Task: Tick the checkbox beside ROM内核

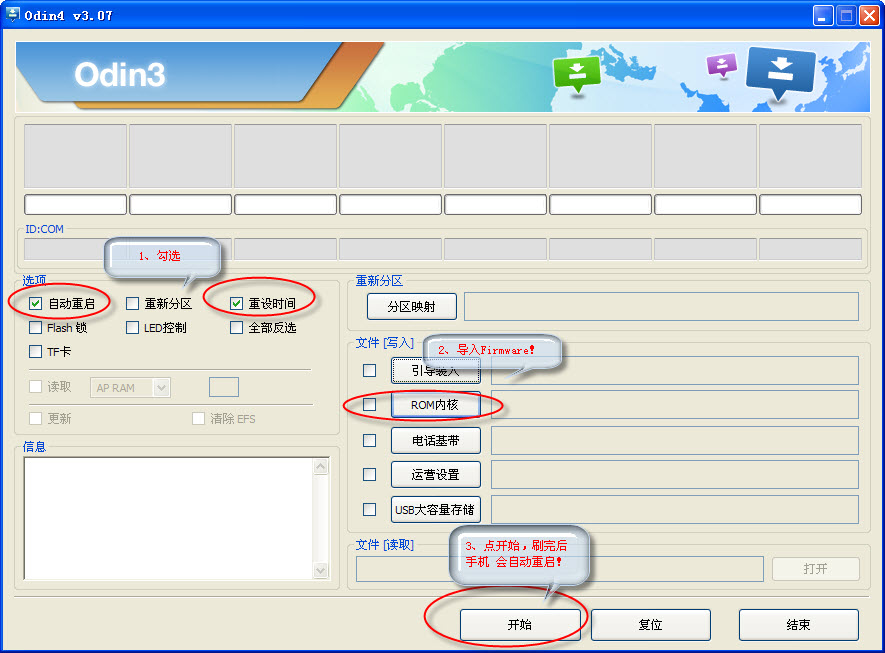Action: coord(370,405)
